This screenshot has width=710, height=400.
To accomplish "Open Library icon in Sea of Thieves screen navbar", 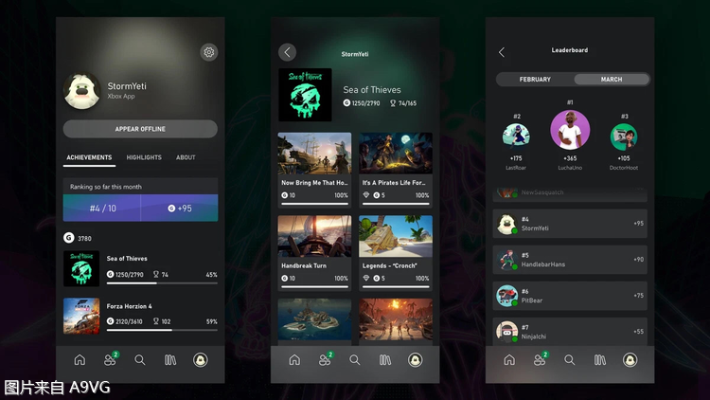I will [x=385, y=360].
